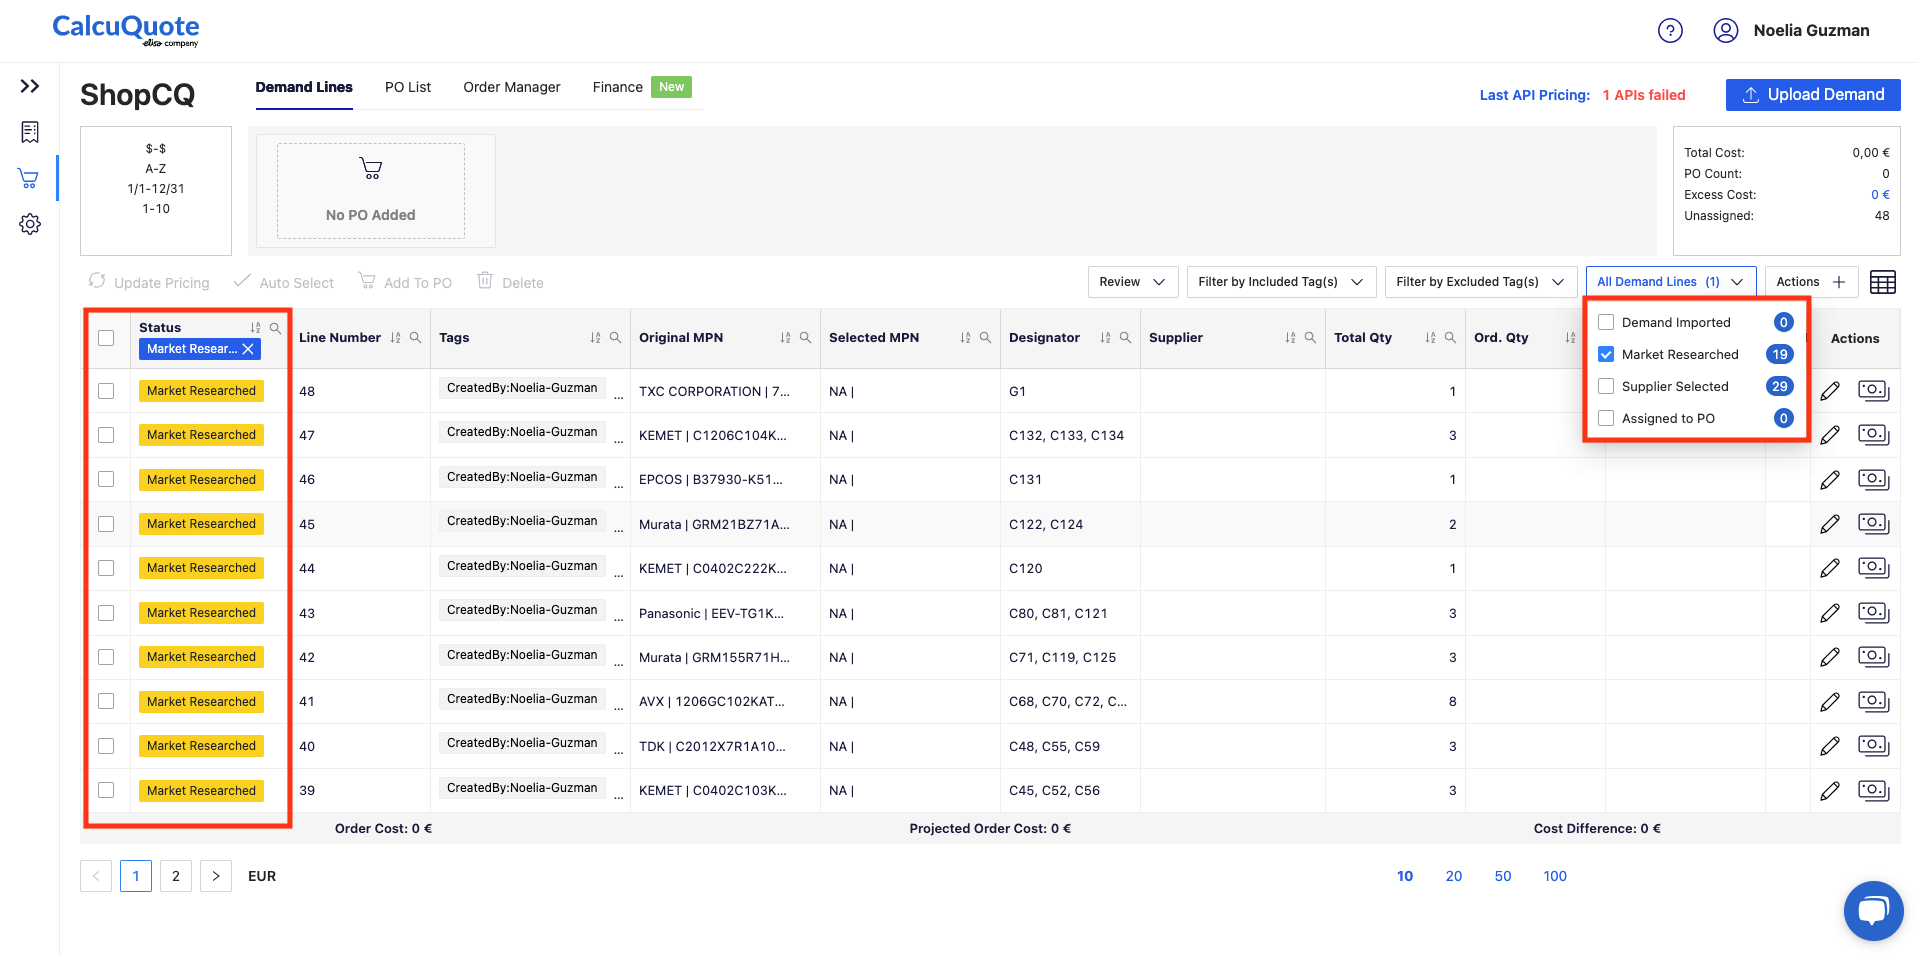
Task: Search the Original MPN column
Action: [x=805, y=338]
